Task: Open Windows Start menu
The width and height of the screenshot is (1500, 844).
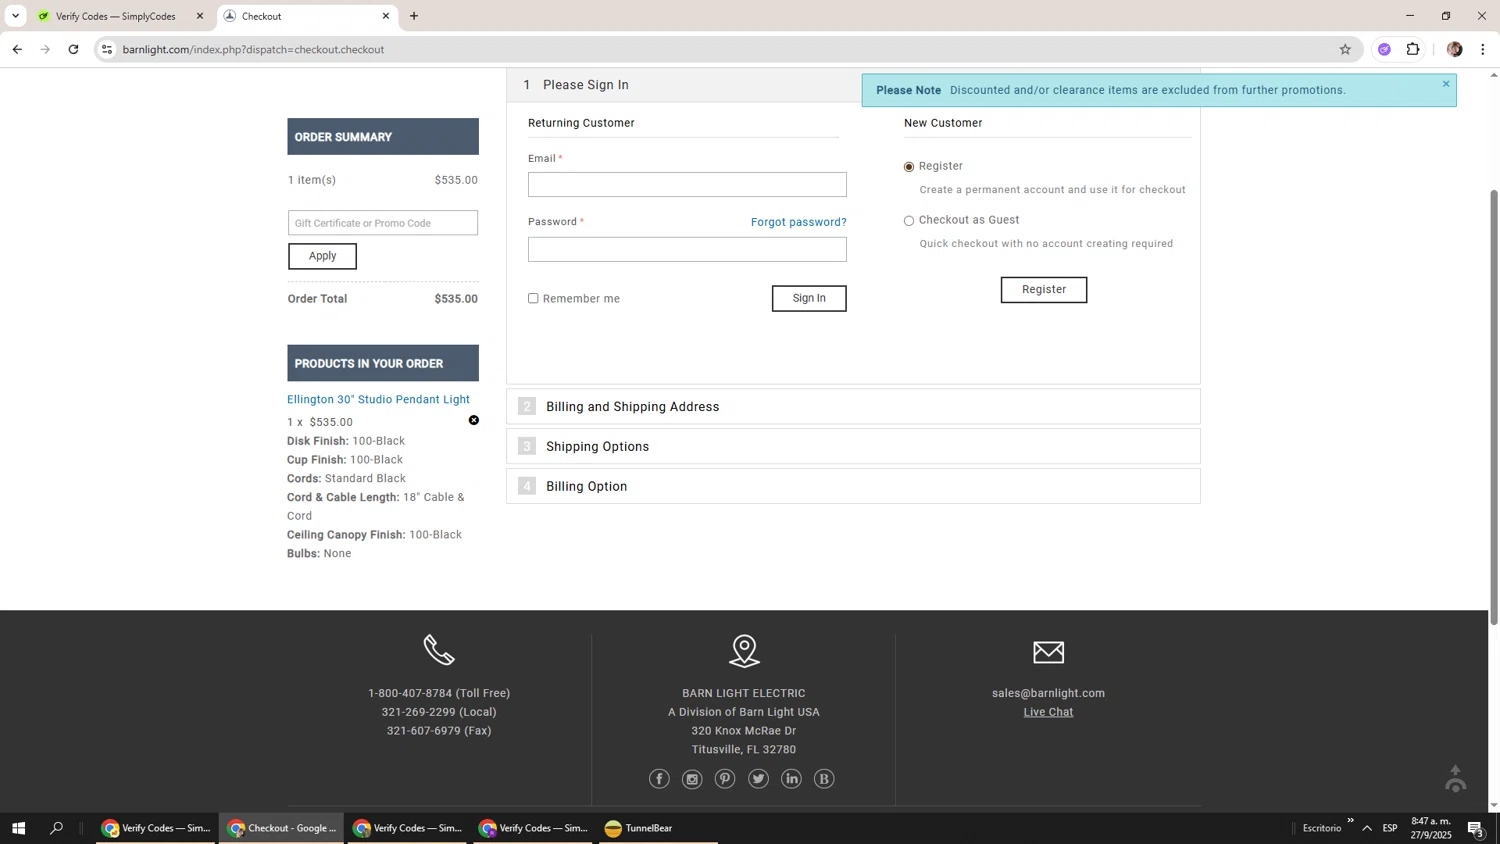Action: coord(18,828)
